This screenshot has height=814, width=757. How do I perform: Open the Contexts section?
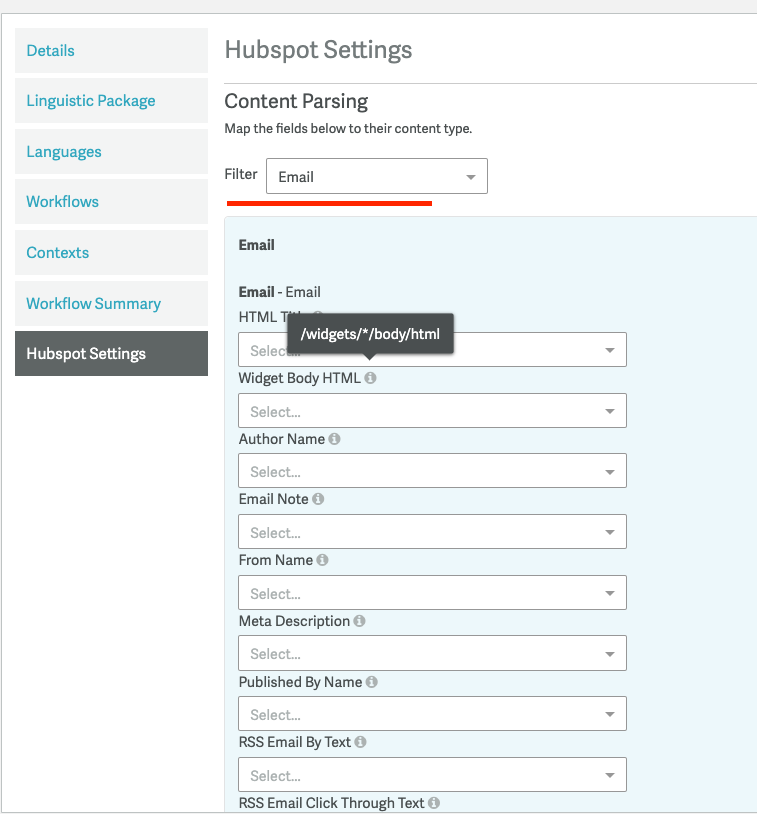coord(111,252)
